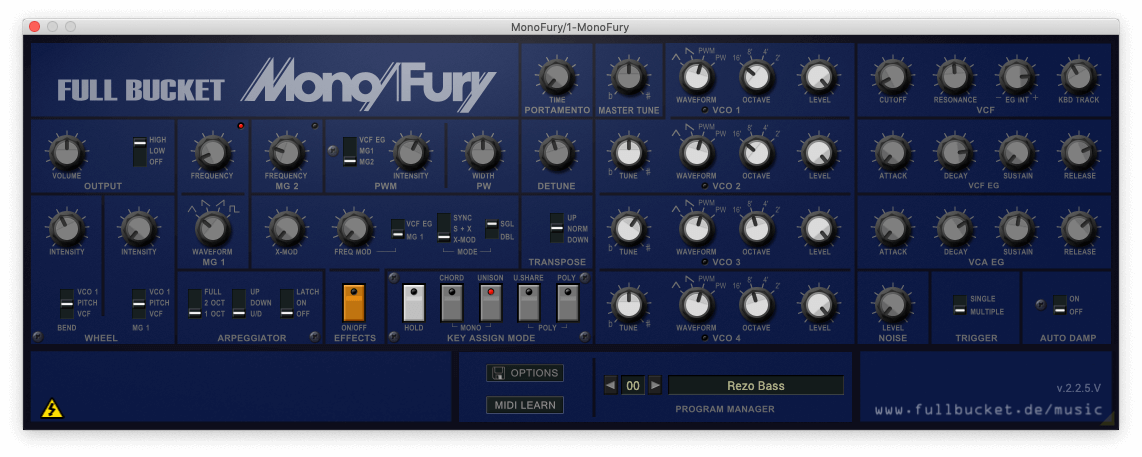Image resolution: width=1142 pixels, height=457 pixels.
Task: Click the VCO 3 WAVEFORM knob
Action: pyautogui.click(x=697, y=228)
